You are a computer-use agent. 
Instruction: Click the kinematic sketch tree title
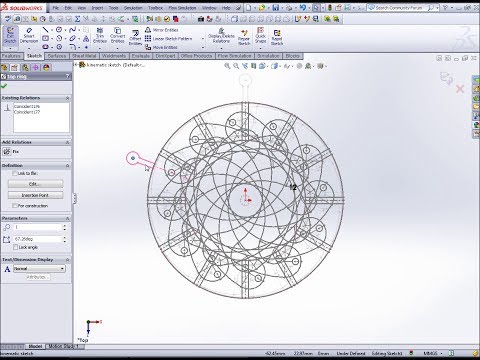click(x=115, y=65)
